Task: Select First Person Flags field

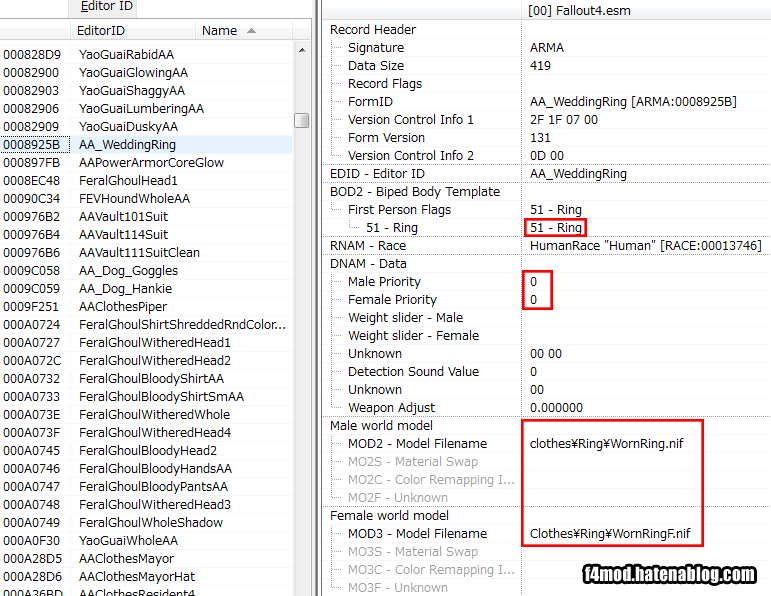Action: (x=399, y=210)
